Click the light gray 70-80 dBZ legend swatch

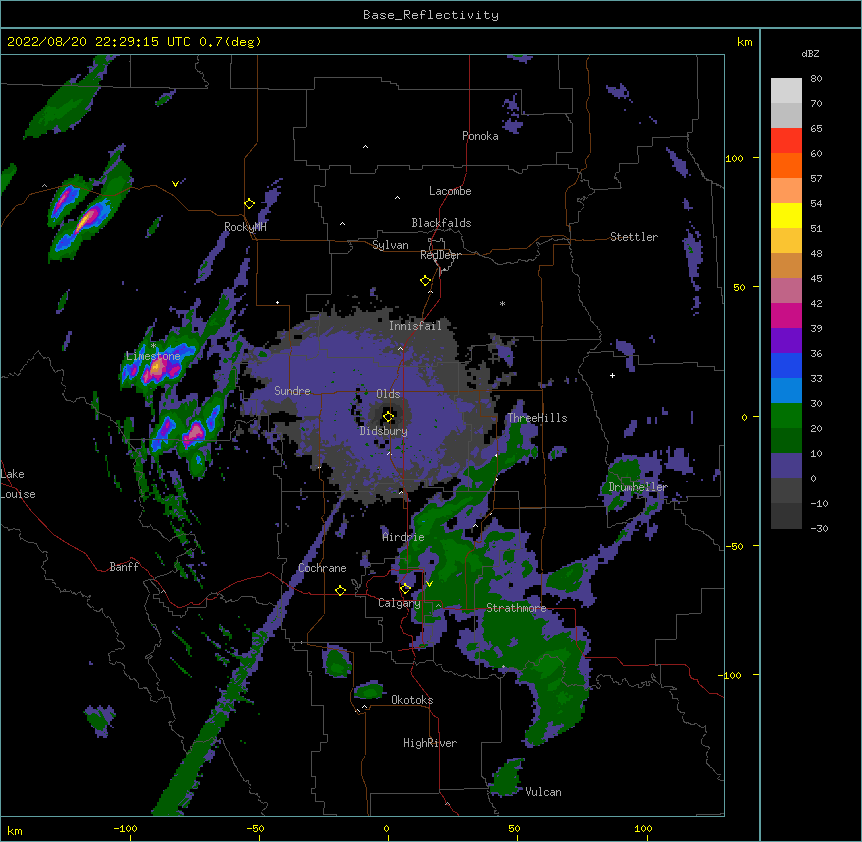(x=786, y=91)
